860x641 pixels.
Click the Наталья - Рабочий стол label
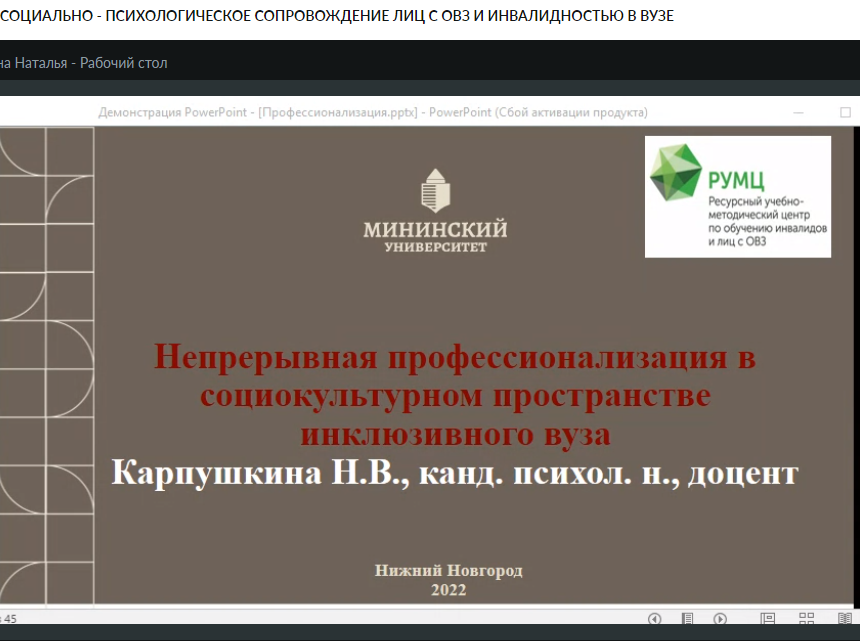coord(84,63)
